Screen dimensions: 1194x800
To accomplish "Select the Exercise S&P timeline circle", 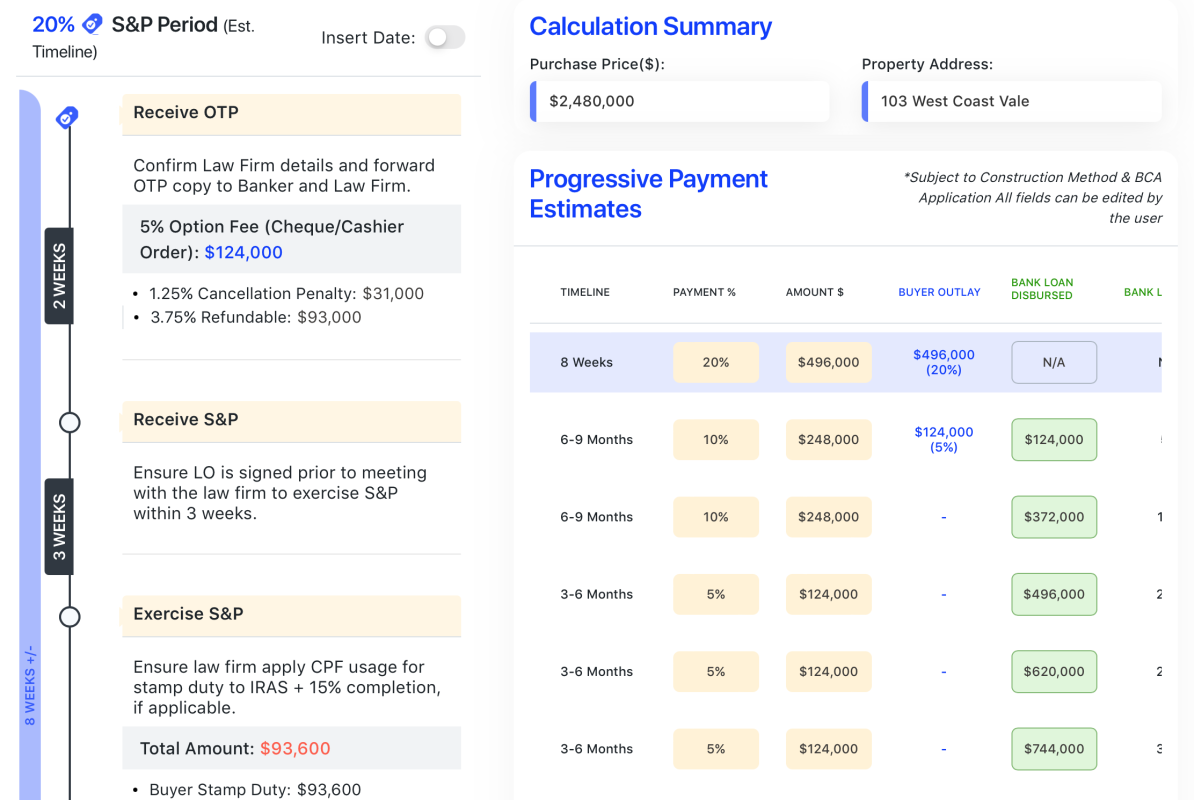I will 69,617.
